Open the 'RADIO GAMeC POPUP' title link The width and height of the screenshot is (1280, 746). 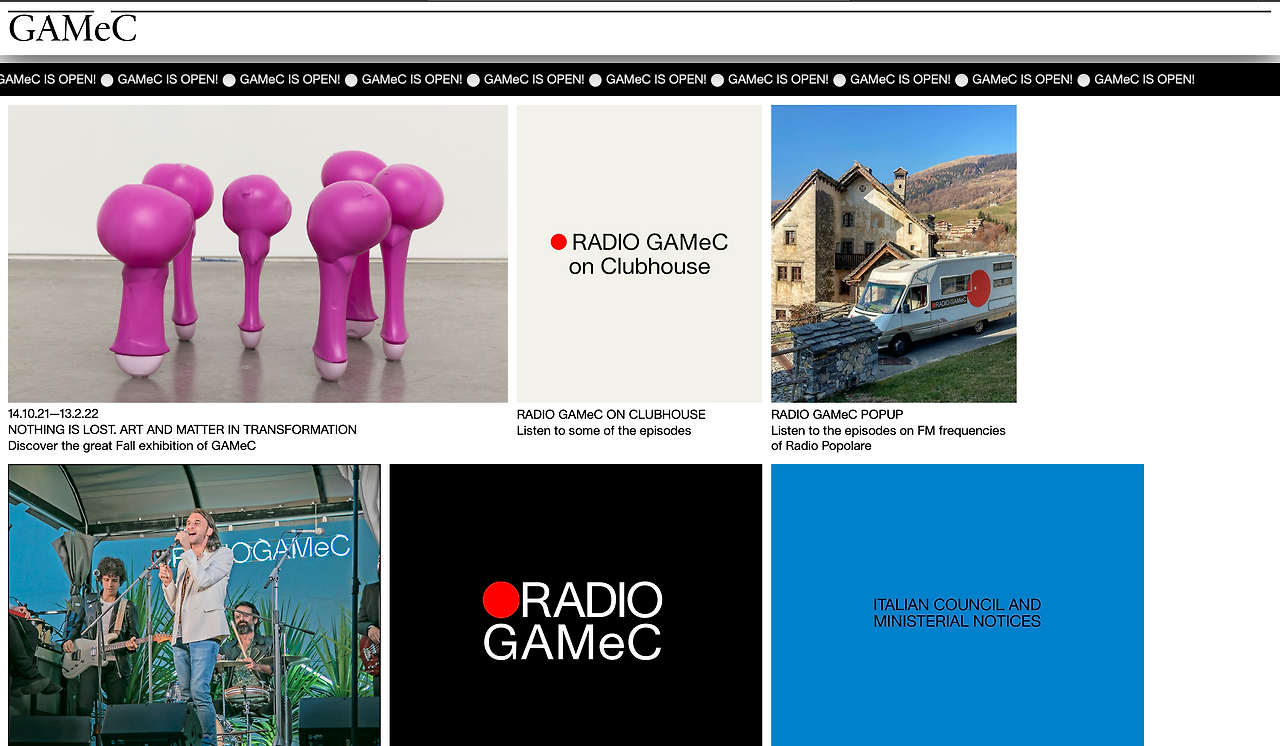tap(837, 415)
